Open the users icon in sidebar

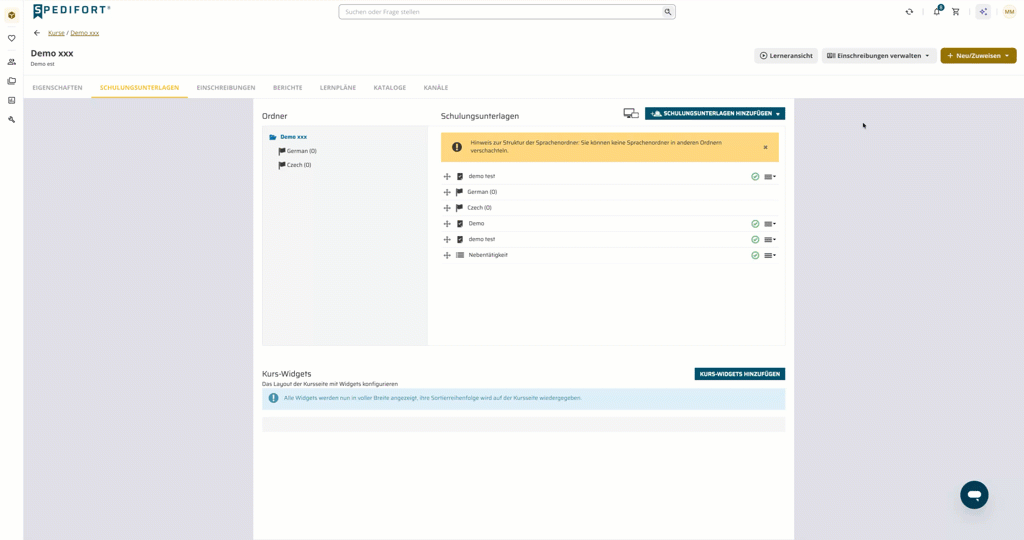(12, 62)
